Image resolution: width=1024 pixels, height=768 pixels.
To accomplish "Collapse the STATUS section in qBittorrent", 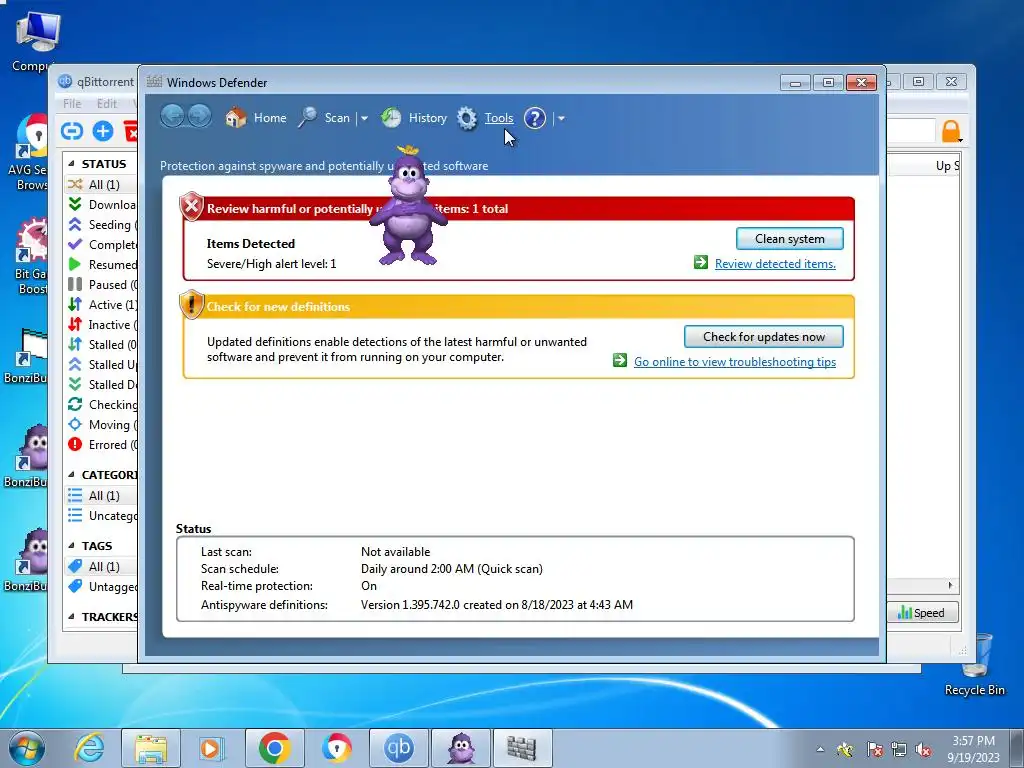I will (71, 164).
